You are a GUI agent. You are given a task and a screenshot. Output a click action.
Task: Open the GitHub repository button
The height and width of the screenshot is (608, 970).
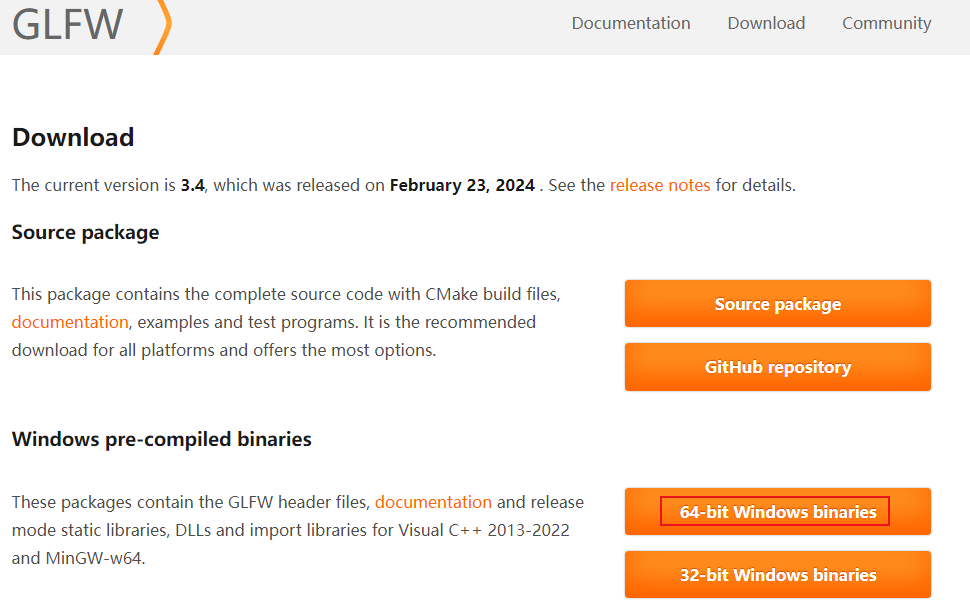coord(777,367)
